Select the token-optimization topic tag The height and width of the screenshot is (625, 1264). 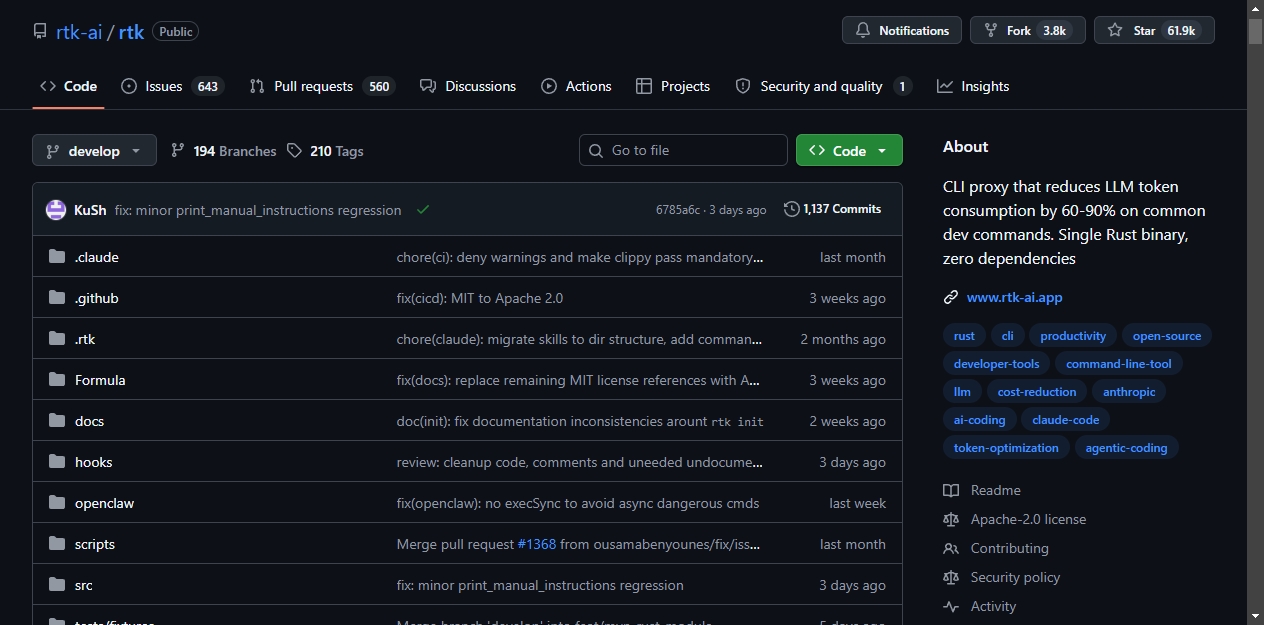1006,448
